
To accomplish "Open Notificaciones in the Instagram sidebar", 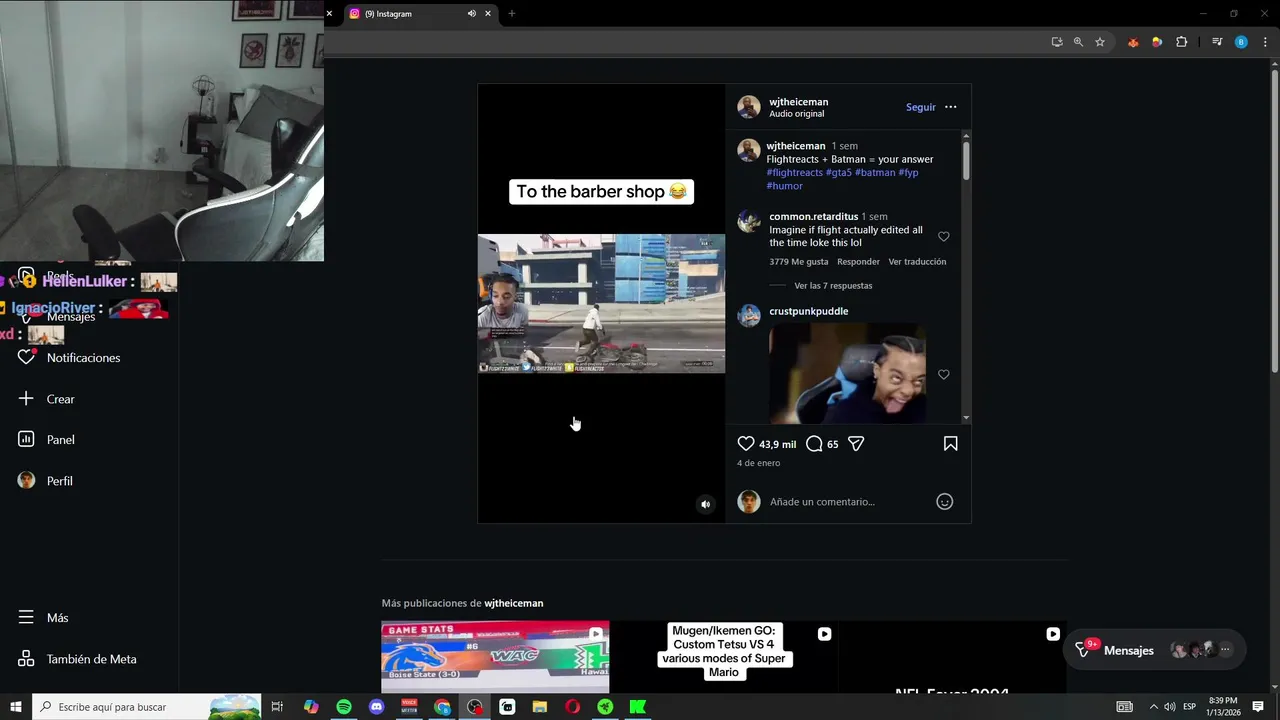I will coord(69,357).
